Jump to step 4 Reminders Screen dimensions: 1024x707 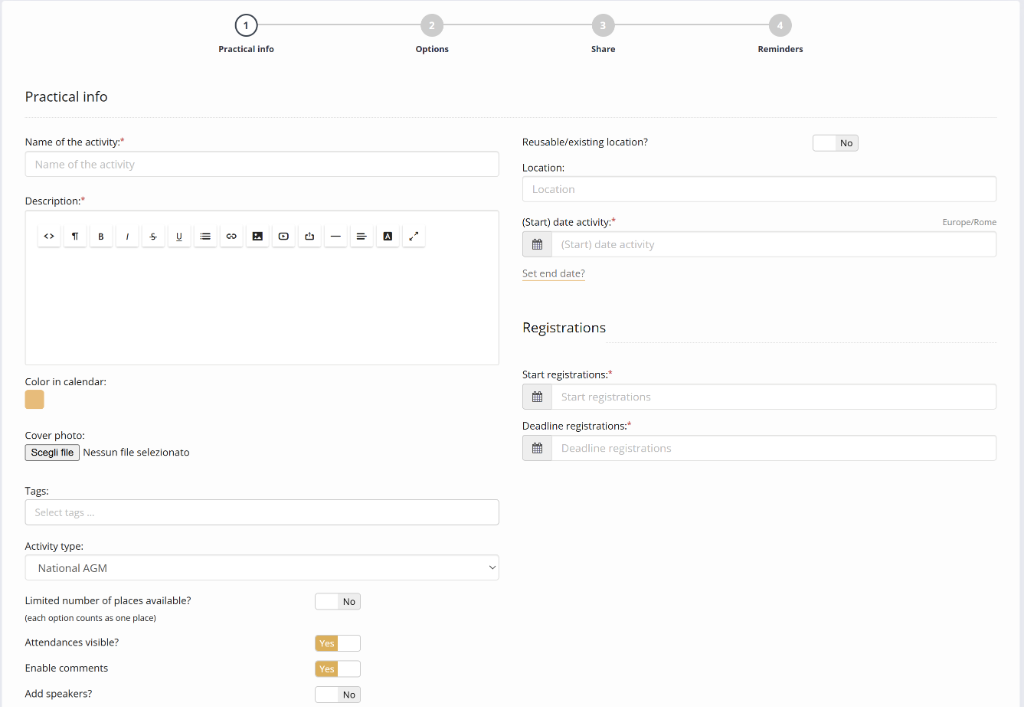780,26
